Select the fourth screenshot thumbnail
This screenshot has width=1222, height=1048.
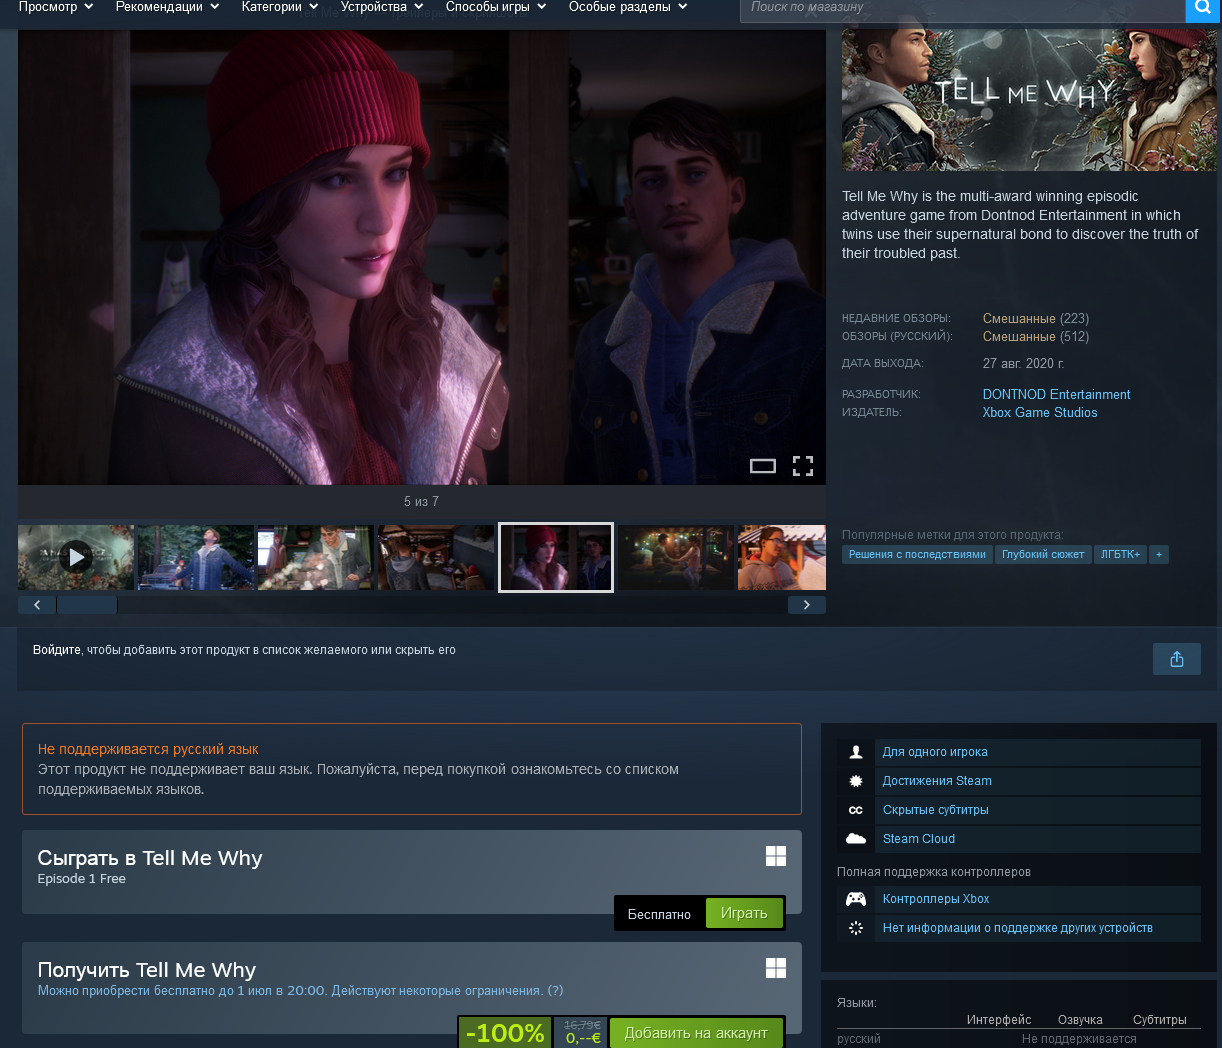tap(436, 557)
